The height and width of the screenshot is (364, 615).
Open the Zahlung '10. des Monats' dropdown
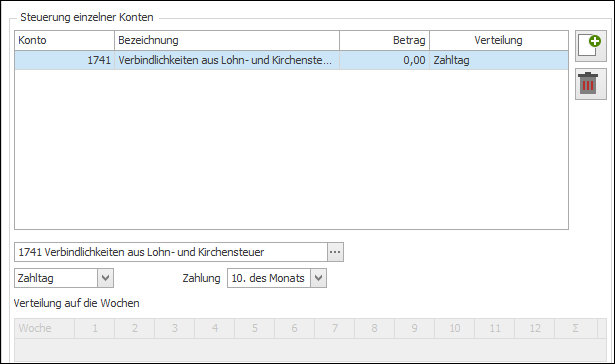pos(318,278)
